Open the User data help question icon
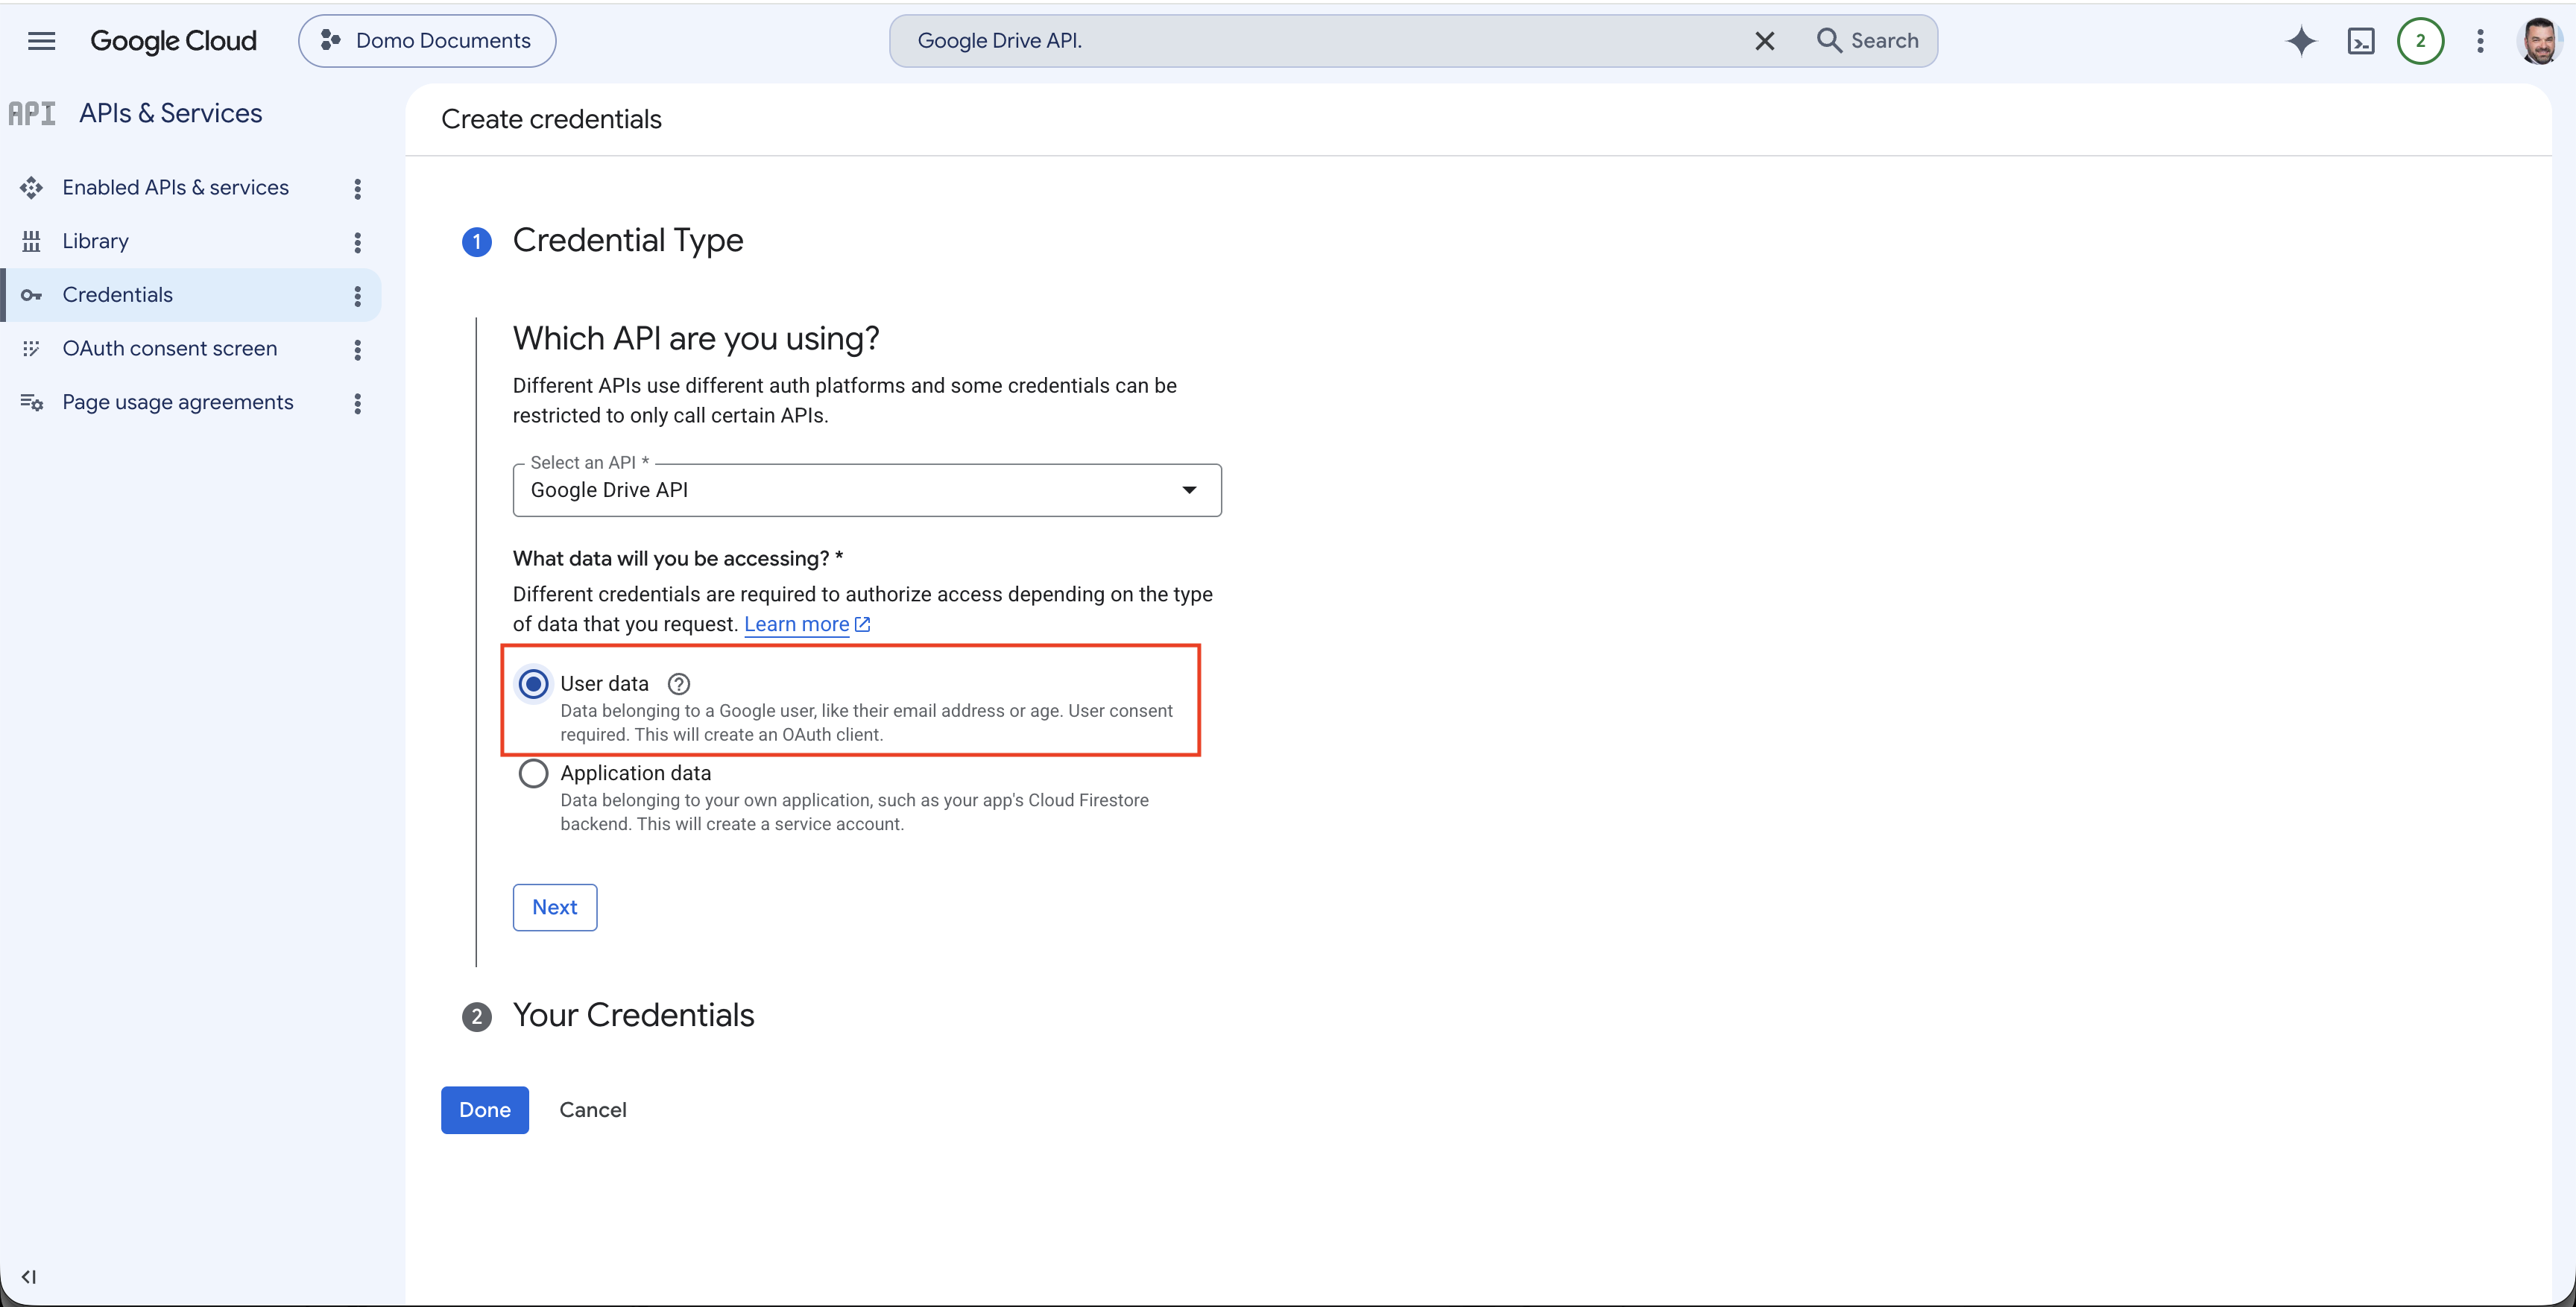This screenshot has height=1307, width=2576. (679, 684)
